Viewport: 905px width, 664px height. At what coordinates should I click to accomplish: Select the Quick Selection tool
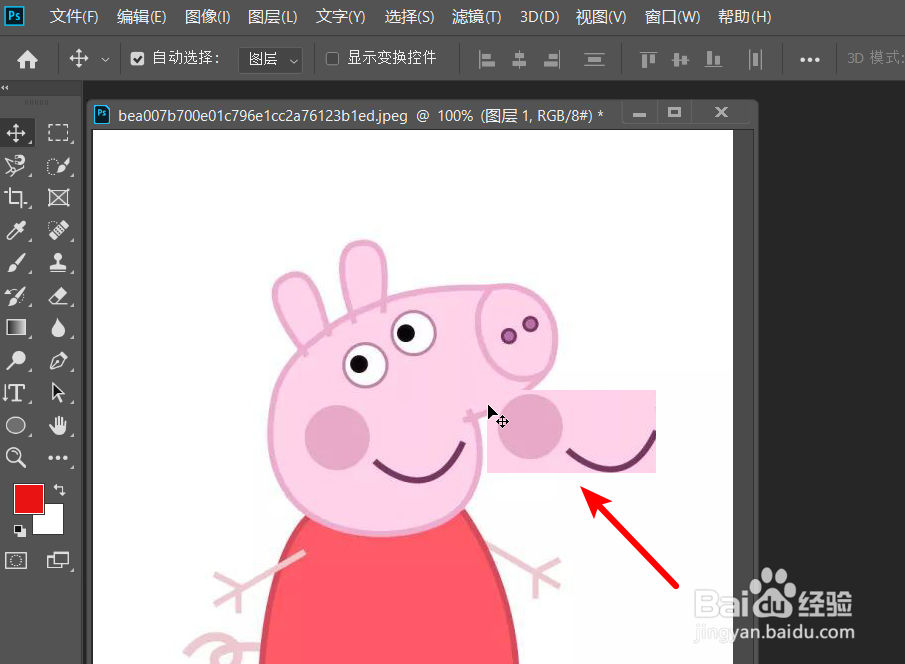pyautogui.click(x=58, y=166)
